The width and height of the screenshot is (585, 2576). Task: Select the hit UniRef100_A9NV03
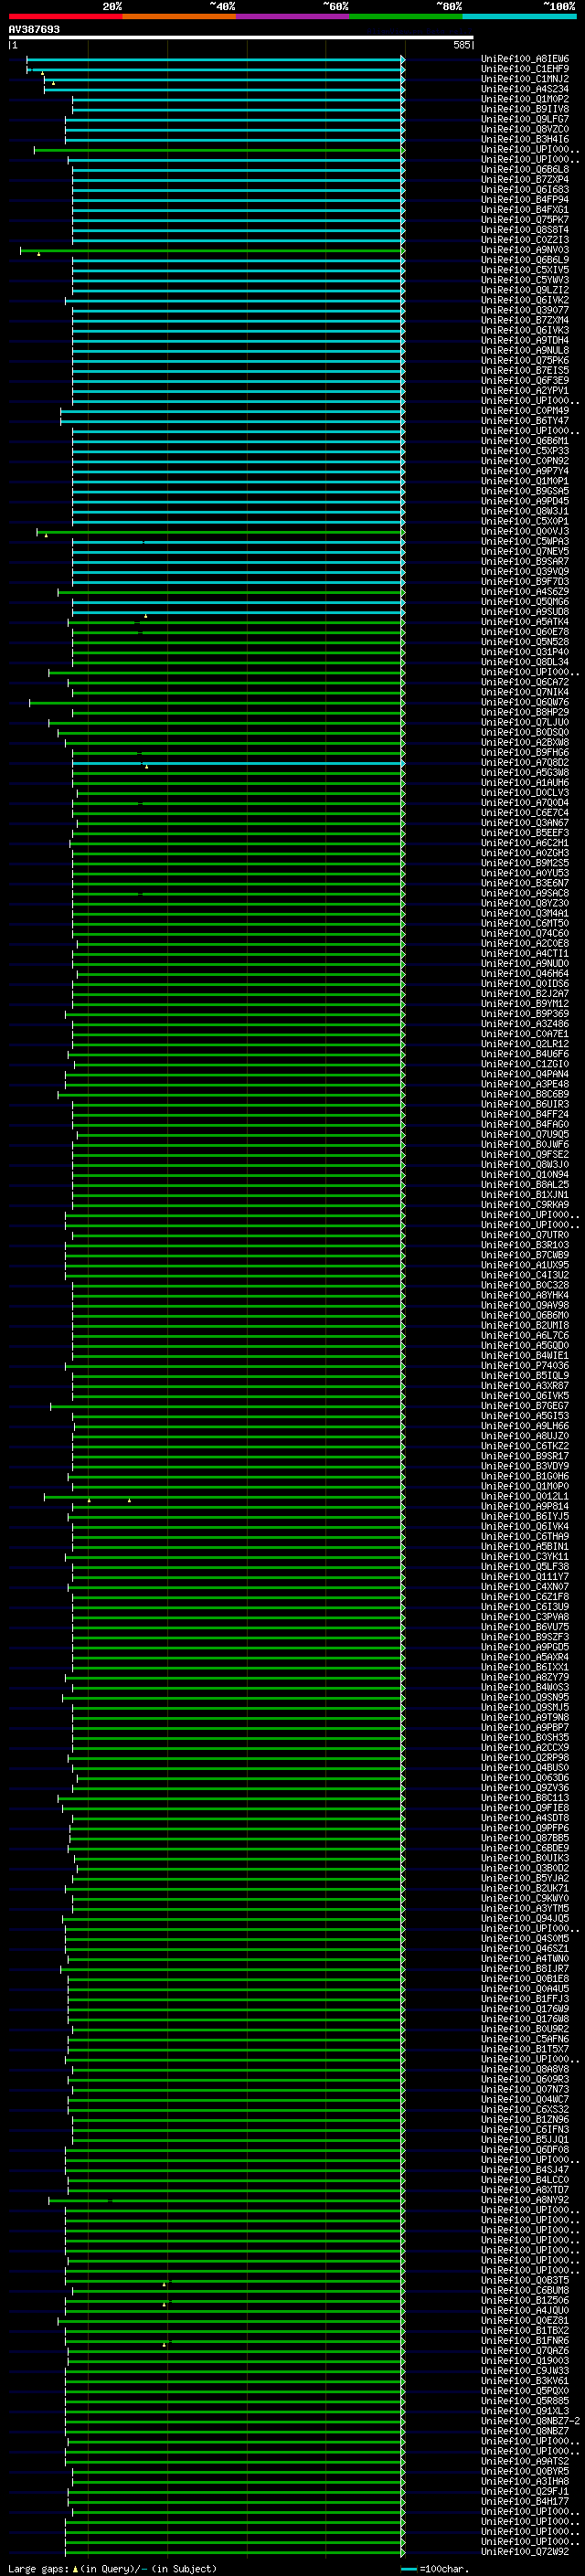click(525, 250)
